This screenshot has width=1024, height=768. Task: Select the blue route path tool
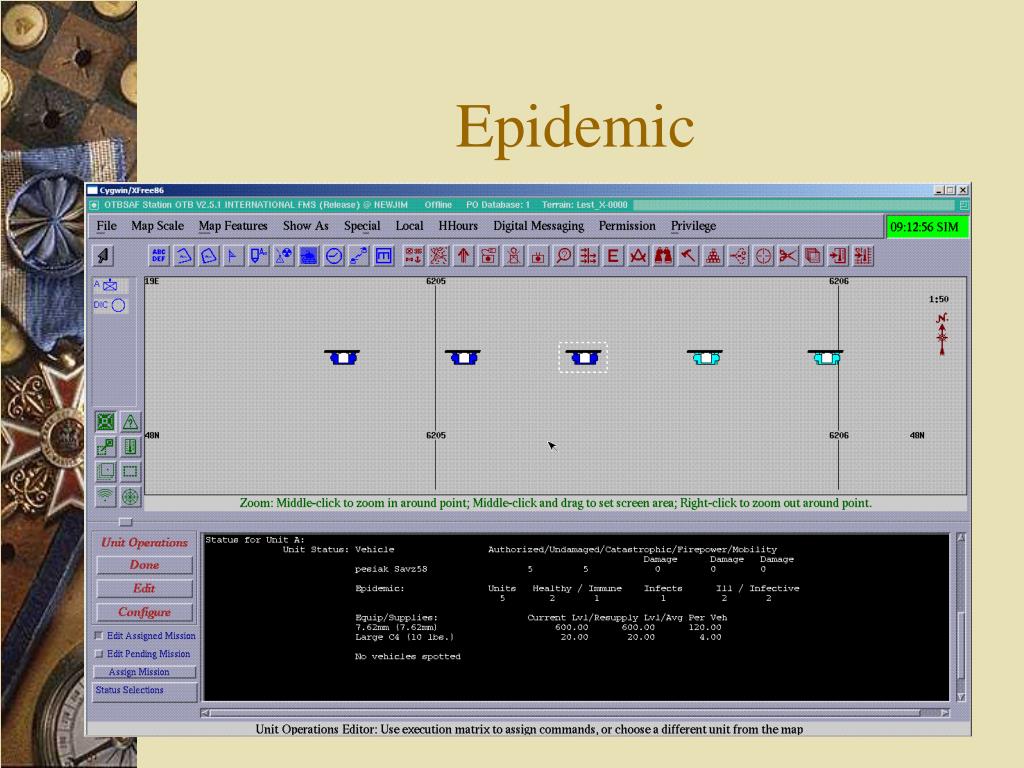(x=359, y=255)
